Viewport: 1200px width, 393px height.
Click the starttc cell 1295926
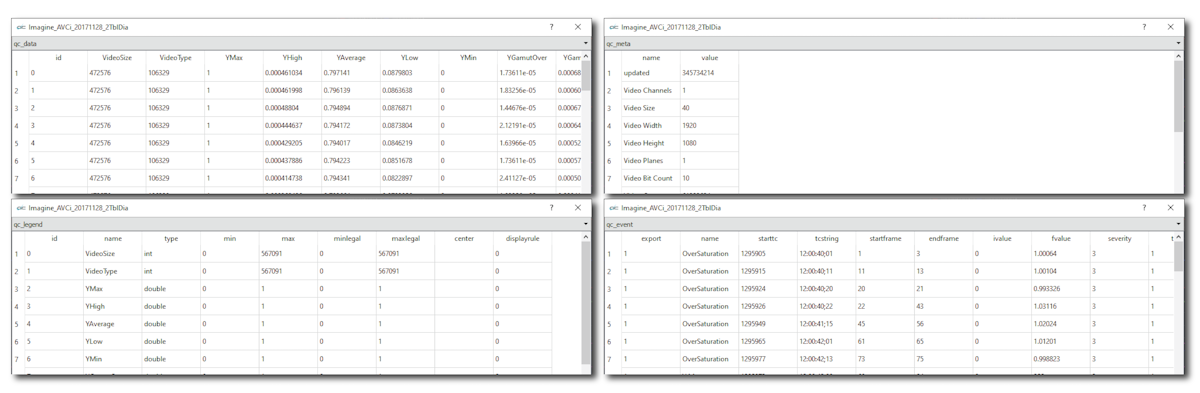click(768, 307)
